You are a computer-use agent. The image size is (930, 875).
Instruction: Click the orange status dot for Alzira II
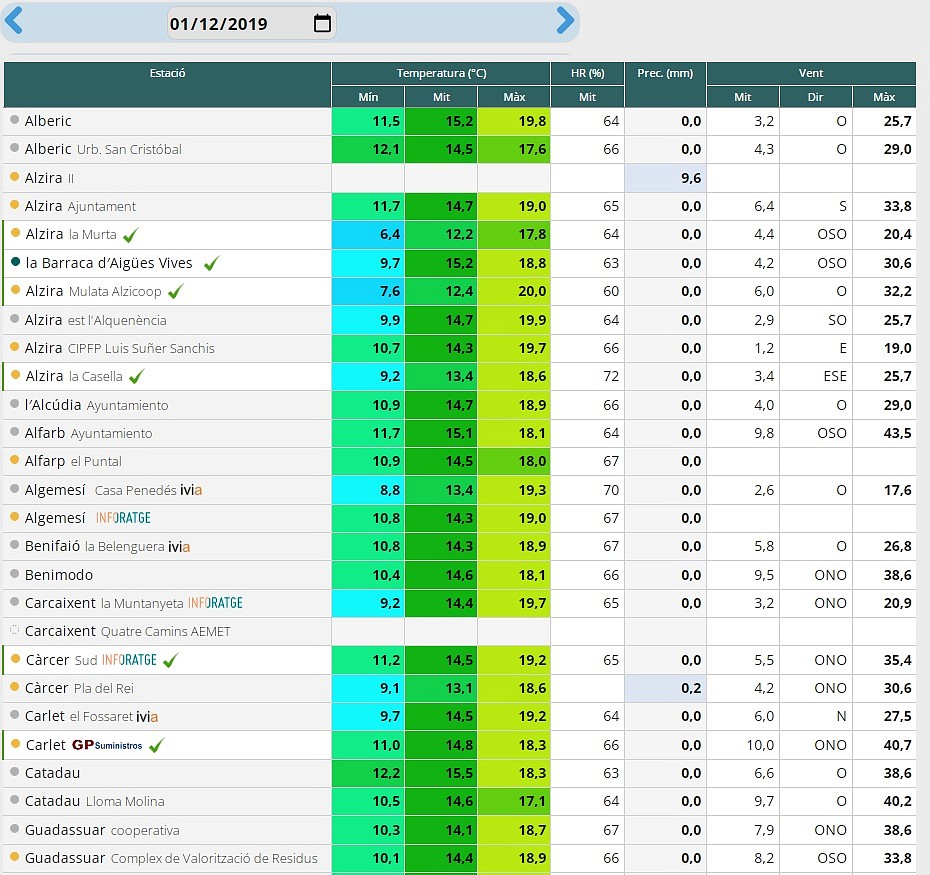click(x=15, y=177)
